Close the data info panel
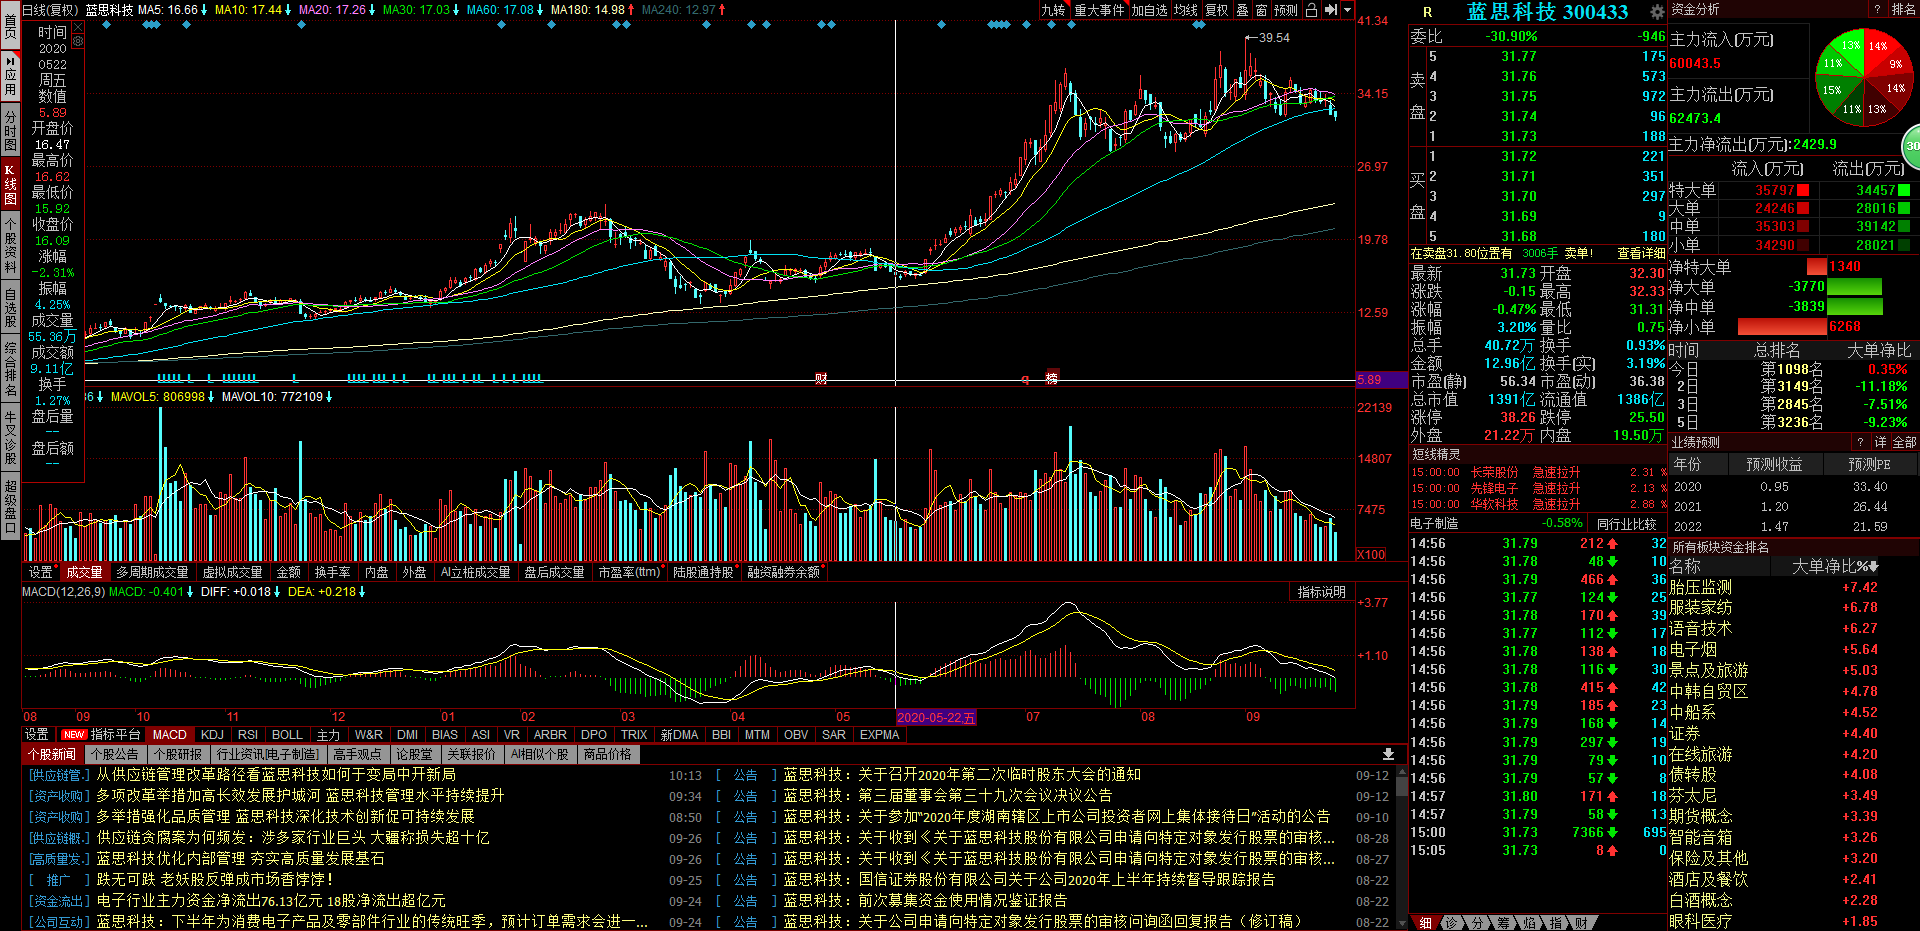This screenshot has width=1920, height=931. tap(77, 29)
